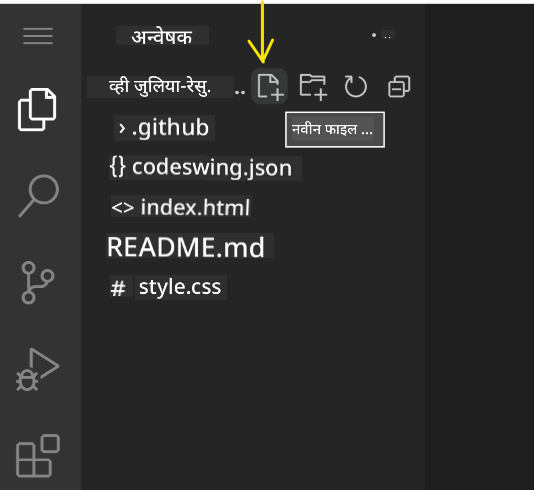Open the Source Control branch view
Screen dimensions: 534x490
point(37,282)
